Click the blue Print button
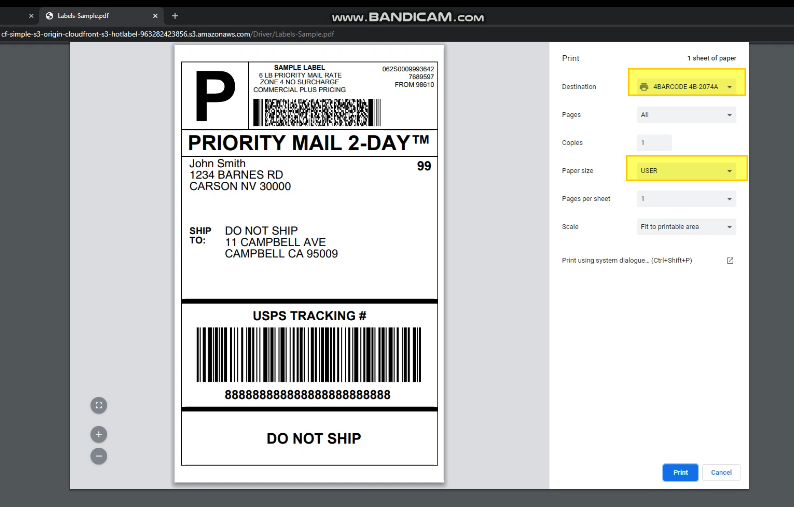The image size is (794, 507). tap(680, 473)
